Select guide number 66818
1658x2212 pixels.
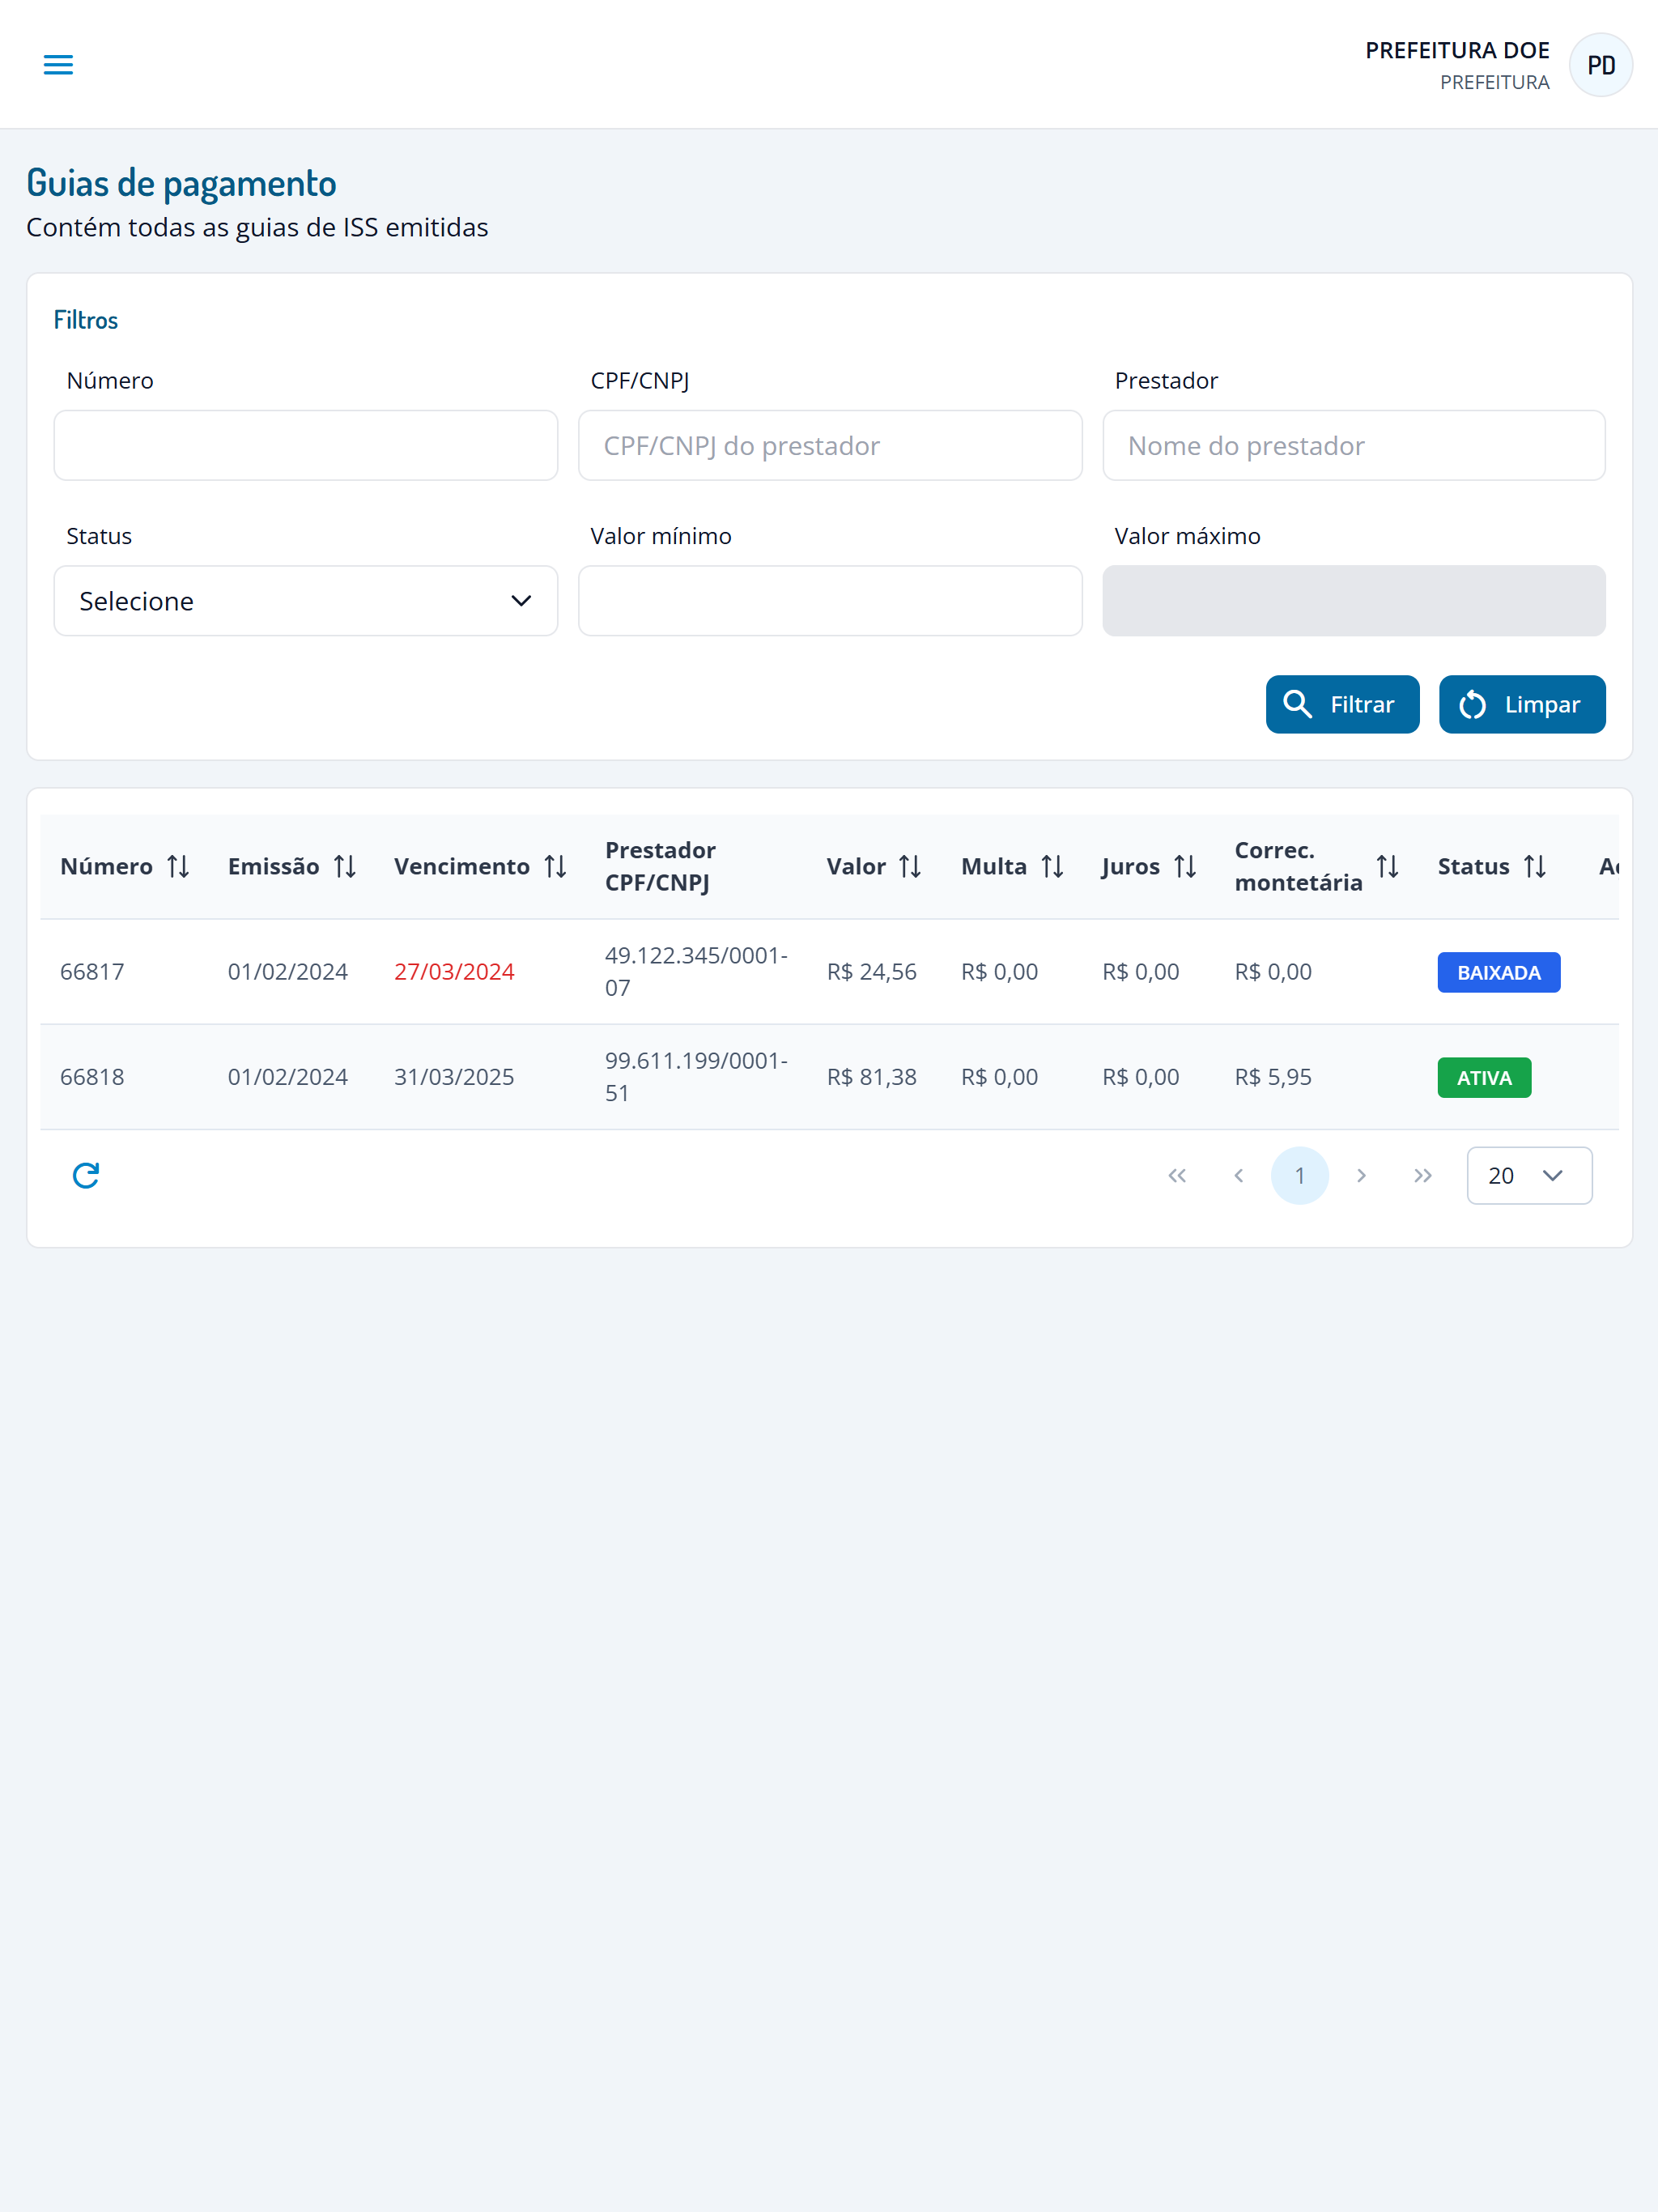coord(92,1077)
